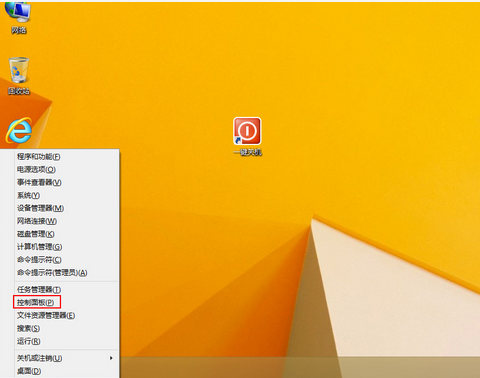Open 程序和功能(F) from the menu
480x378 pixels.
[x=66, y=157]
